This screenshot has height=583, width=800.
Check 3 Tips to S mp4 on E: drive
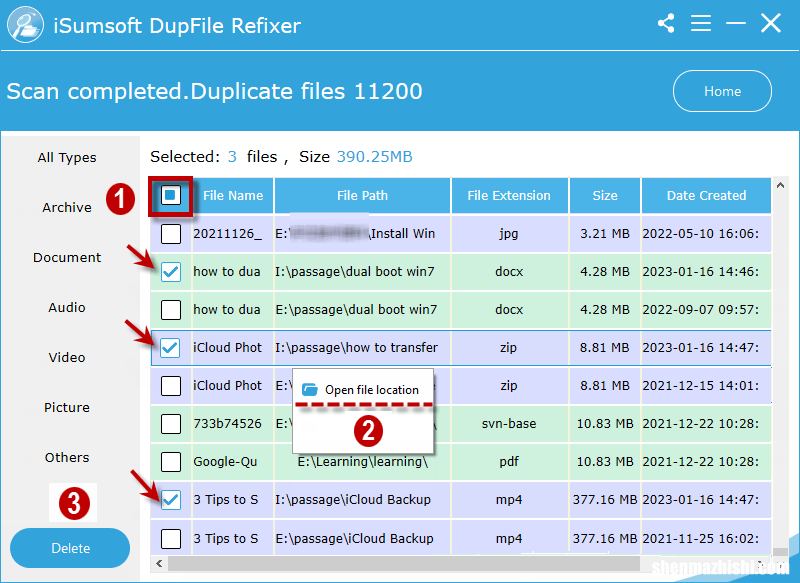point(171,539)
